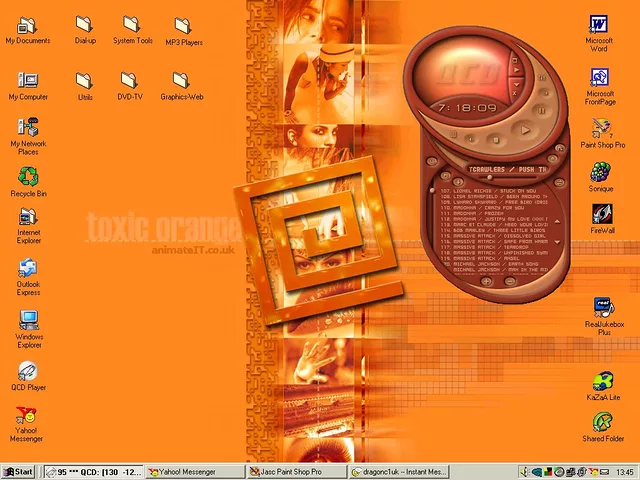Click the mail envelope tray icon

pyautogui.click(x=604, y=472)
